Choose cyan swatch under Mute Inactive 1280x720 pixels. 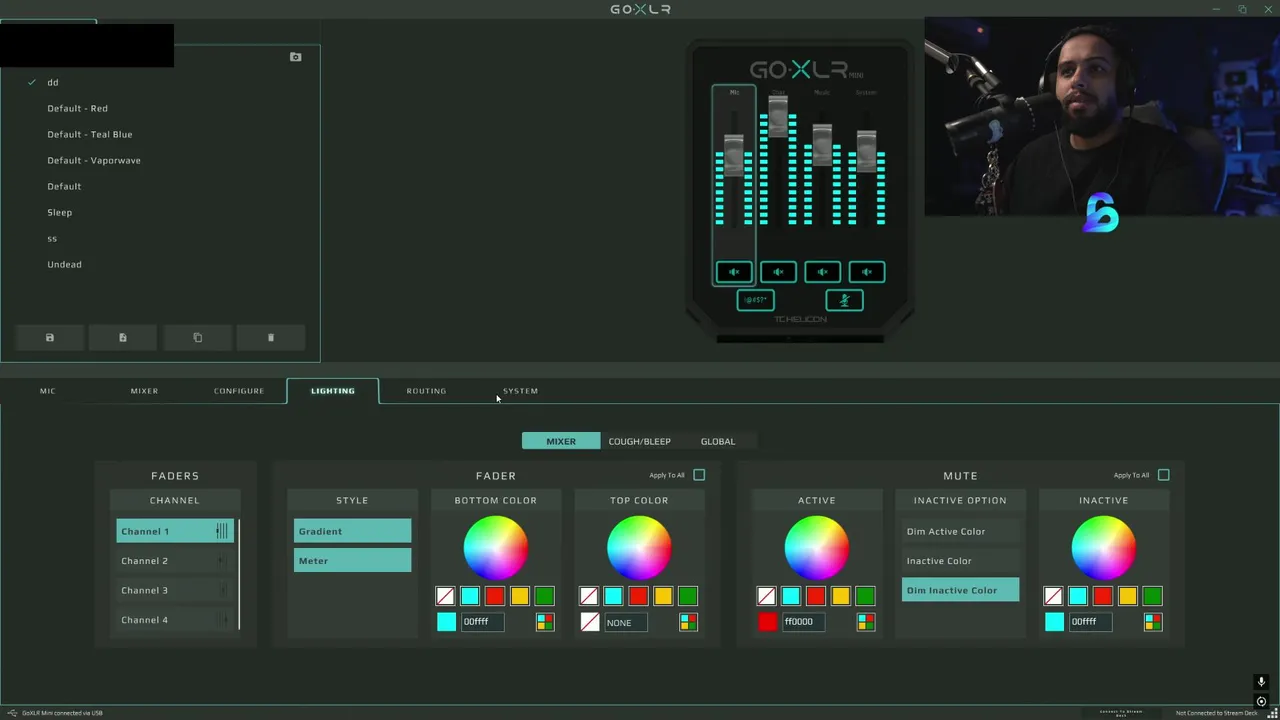pos(1078,596)
